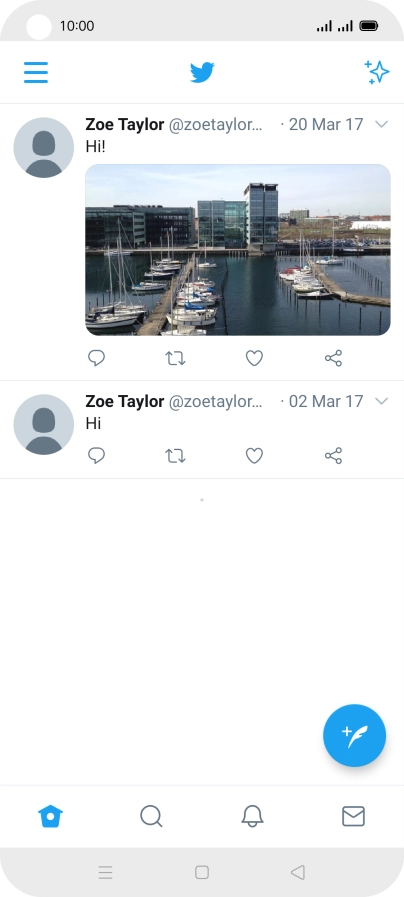
Task: Retweet the 20 Mar 17 tweet
Action: point(175,358)
